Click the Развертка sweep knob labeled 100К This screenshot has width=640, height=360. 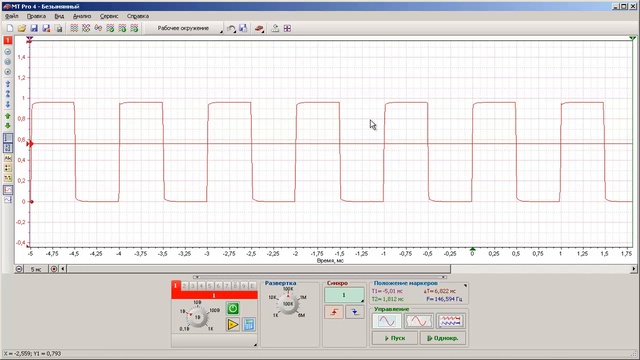coord(288,304)
